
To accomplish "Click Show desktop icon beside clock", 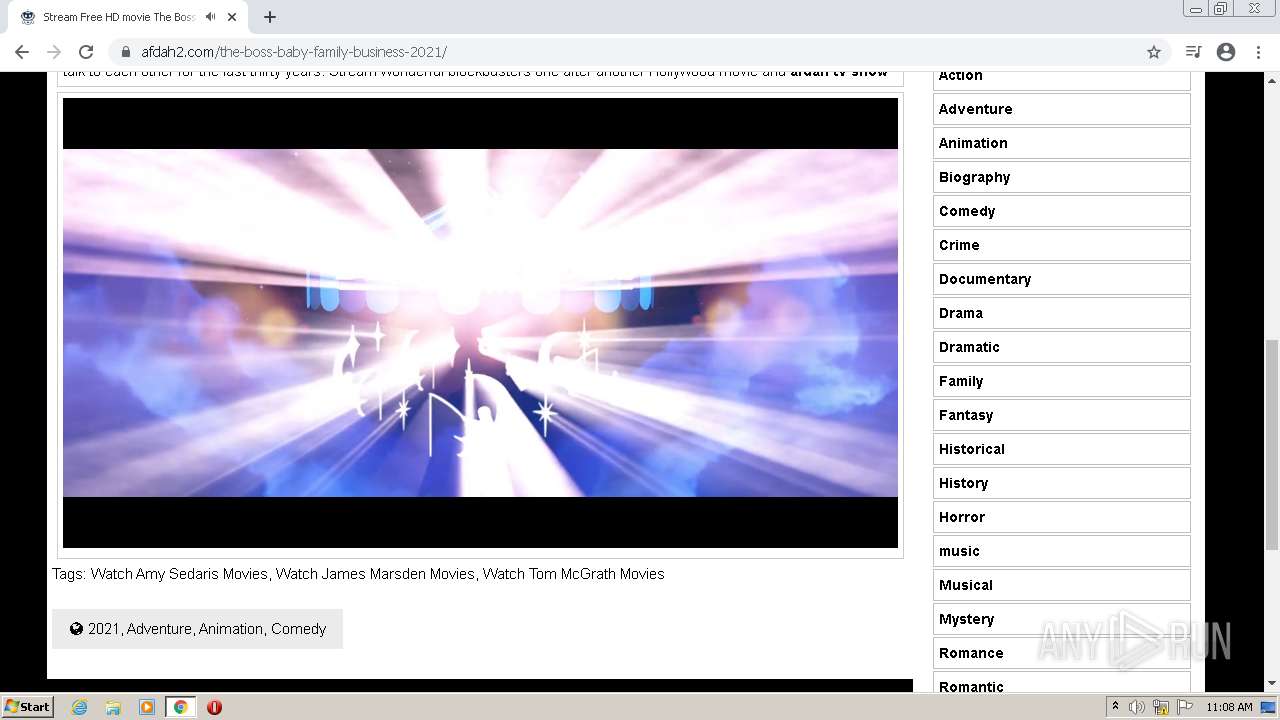I will (x=1269, y=707).
